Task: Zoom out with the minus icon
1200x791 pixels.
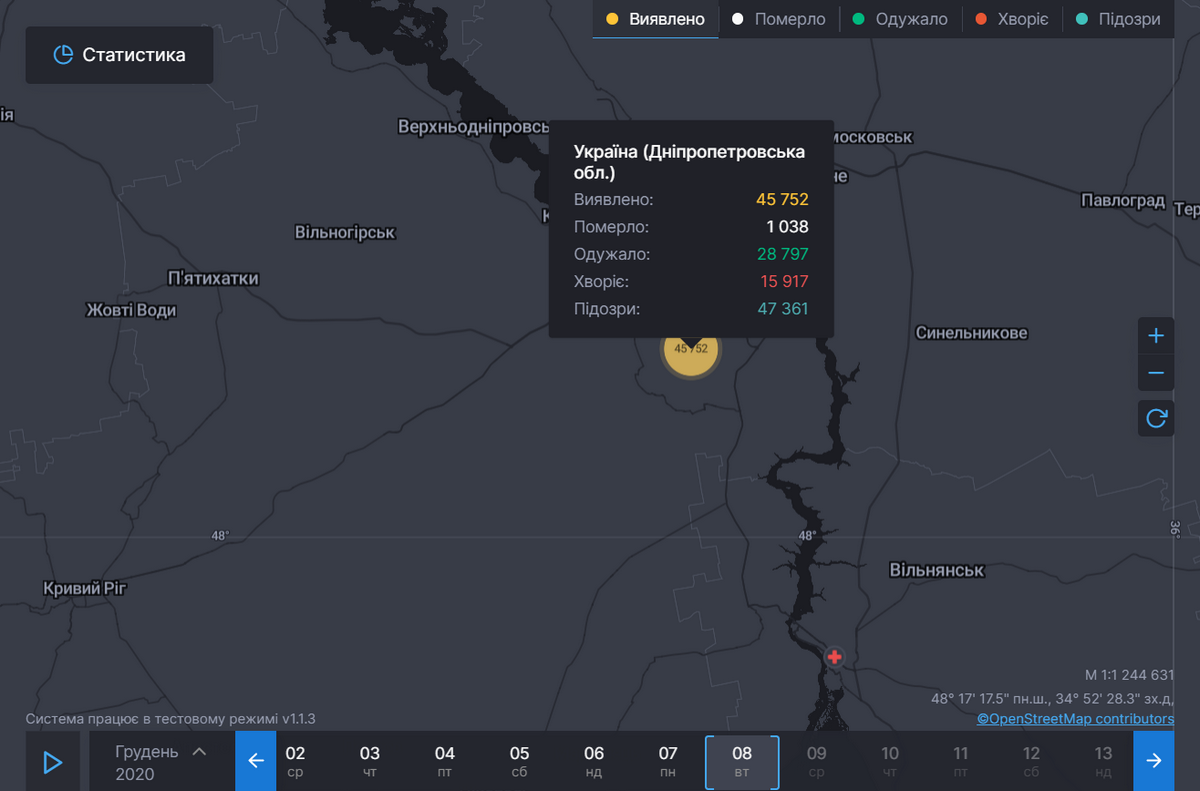Action: [1156, 374]
